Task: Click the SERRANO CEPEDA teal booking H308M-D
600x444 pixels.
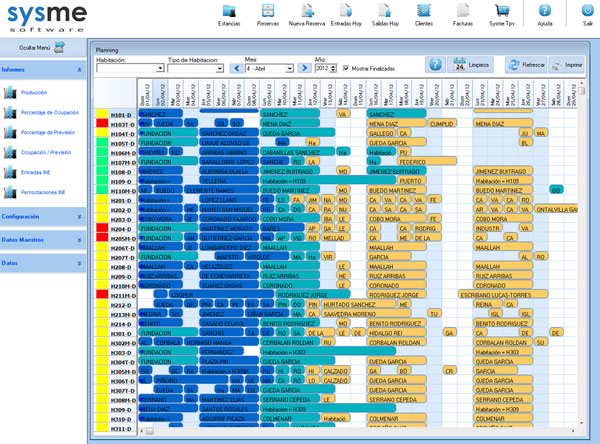Action: [x=290, y=400]
